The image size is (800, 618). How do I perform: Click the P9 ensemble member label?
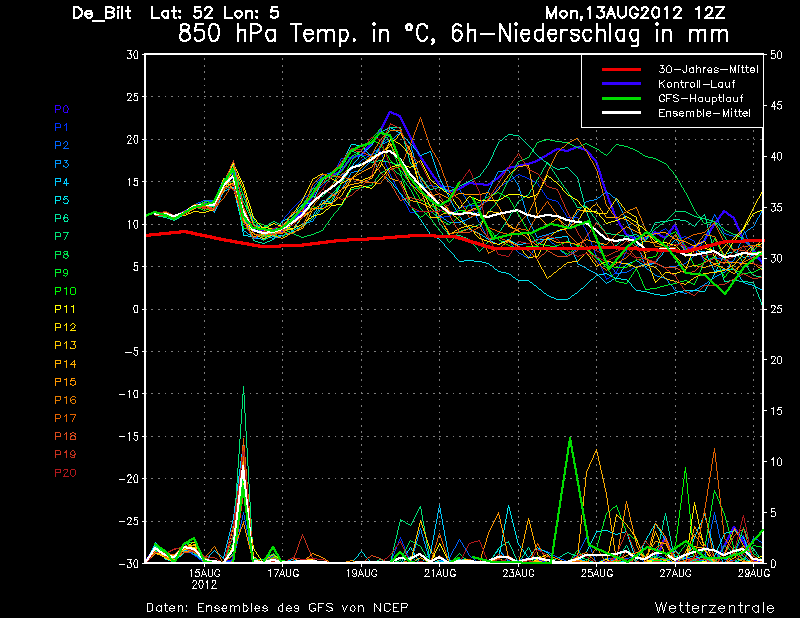(x=62, y=273)
